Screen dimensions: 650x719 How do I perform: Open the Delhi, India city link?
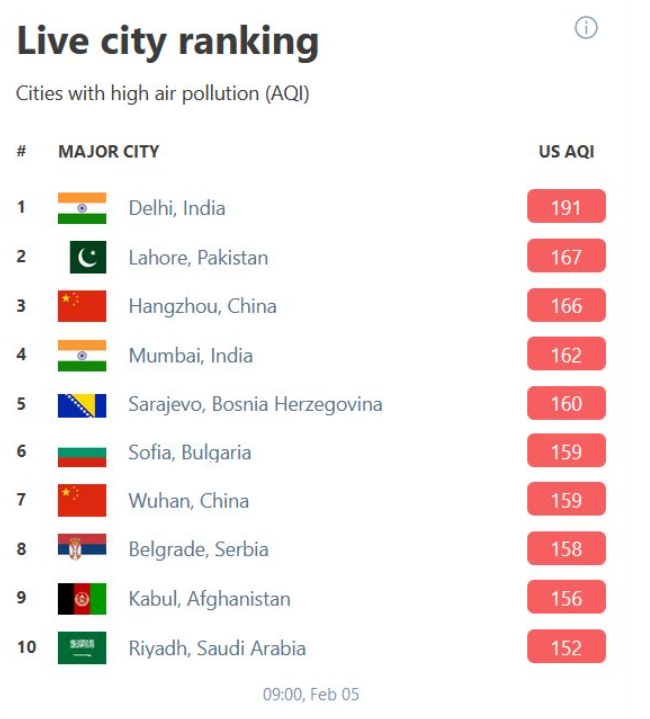pos(177,208)
